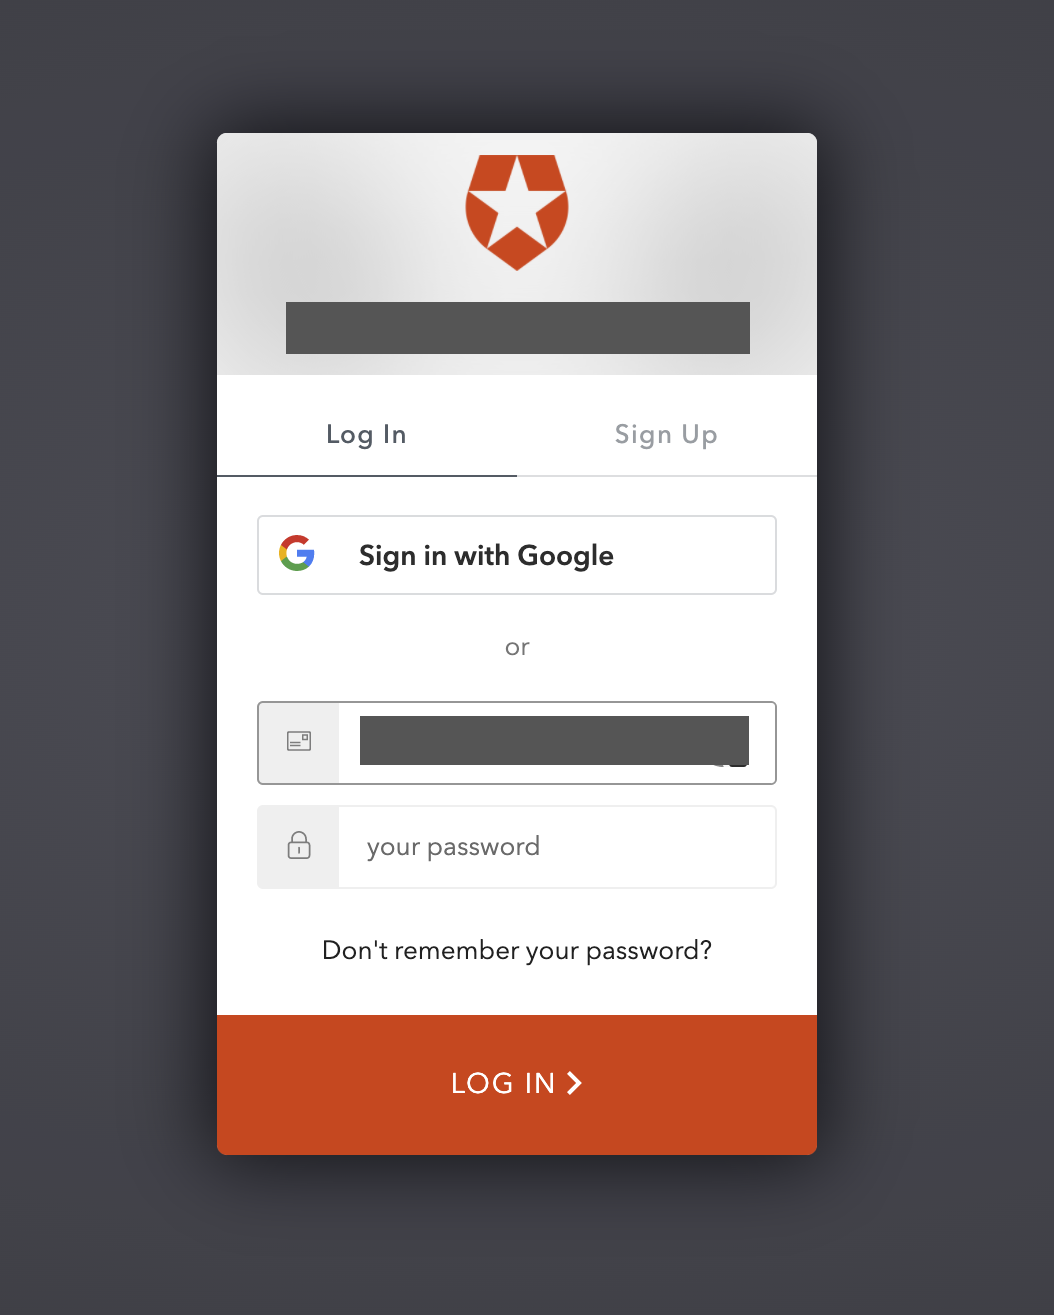Switch to the Sign Up tab

[666, 435]
